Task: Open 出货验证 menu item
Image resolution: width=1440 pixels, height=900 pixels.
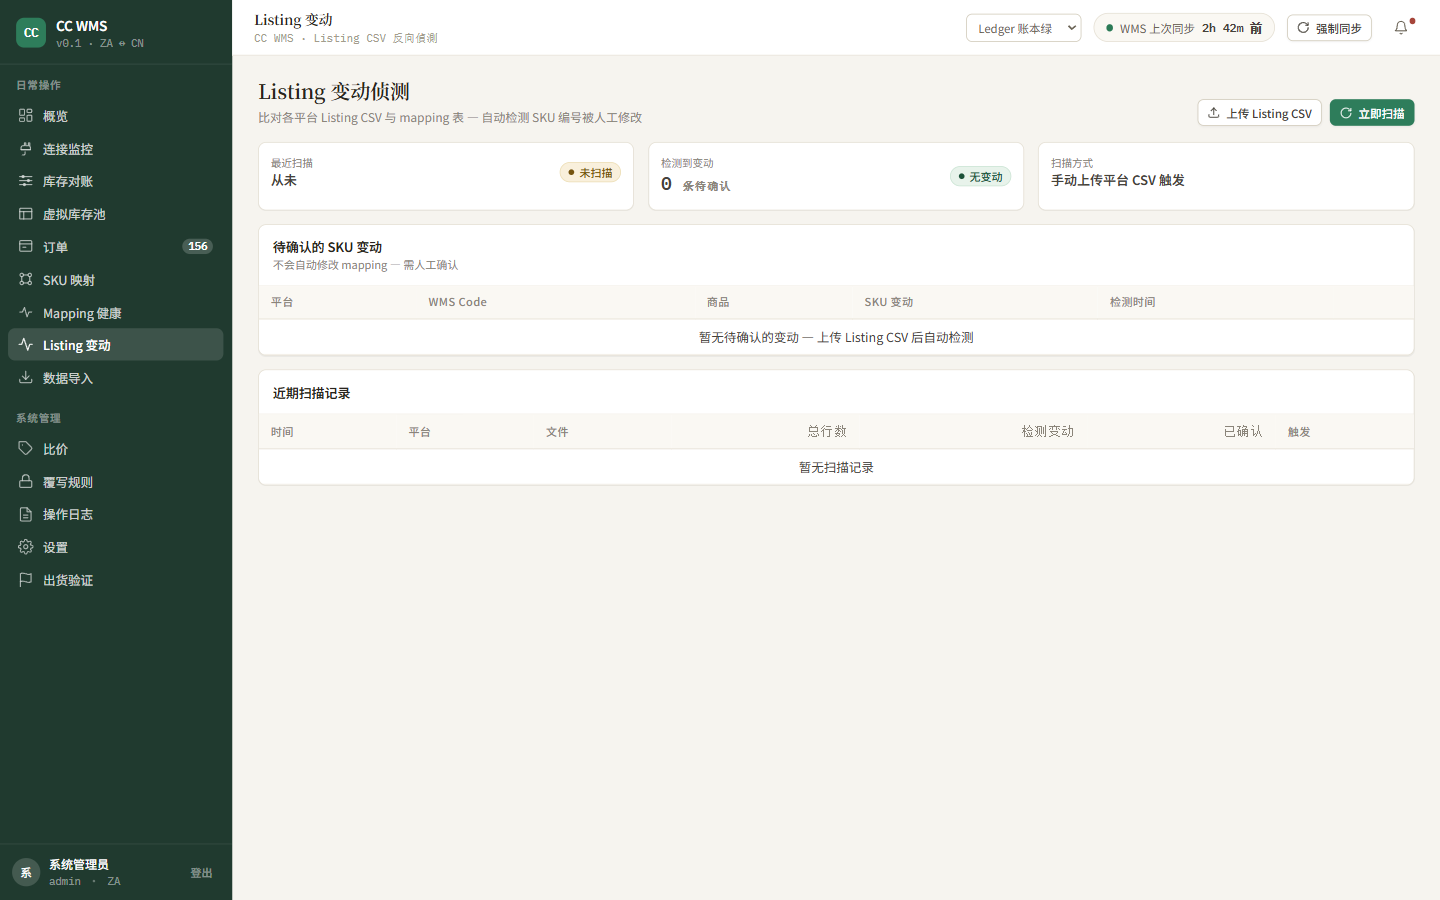Action: point(116,580)
